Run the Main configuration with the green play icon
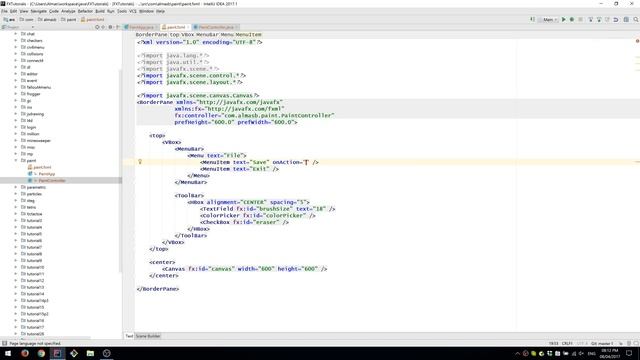The width and height of the screenshot is (640, 360). [x=564, y=20]
